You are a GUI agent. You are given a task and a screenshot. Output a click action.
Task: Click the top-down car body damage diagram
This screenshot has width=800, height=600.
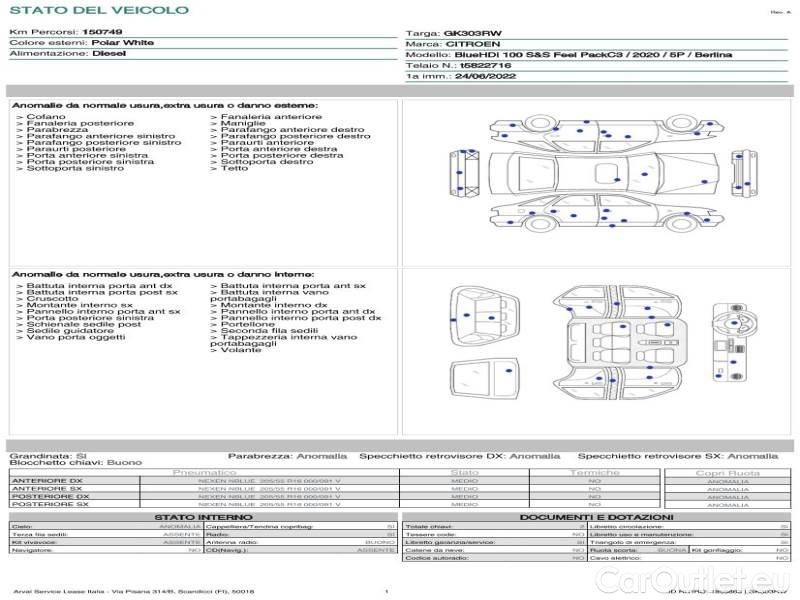[x=605, y=173]
